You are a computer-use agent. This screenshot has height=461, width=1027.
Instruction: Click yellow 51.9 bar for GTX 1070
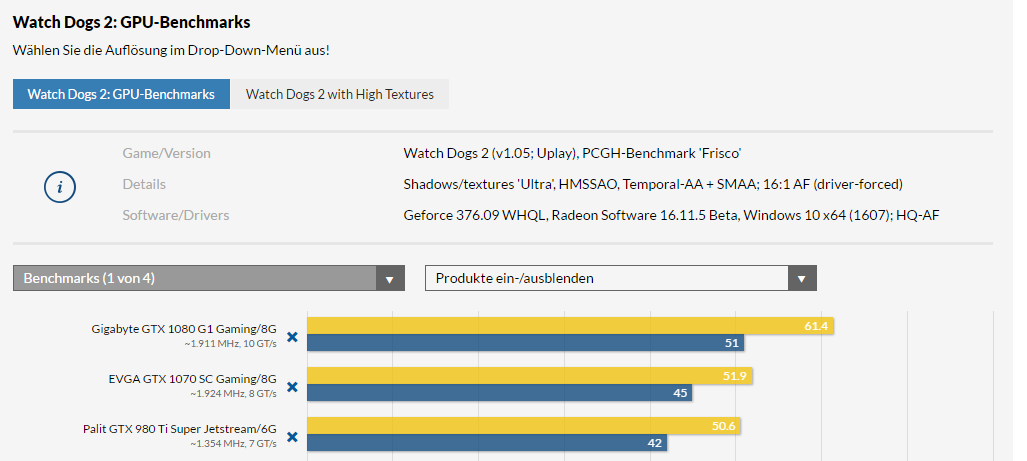coord(530,376)
